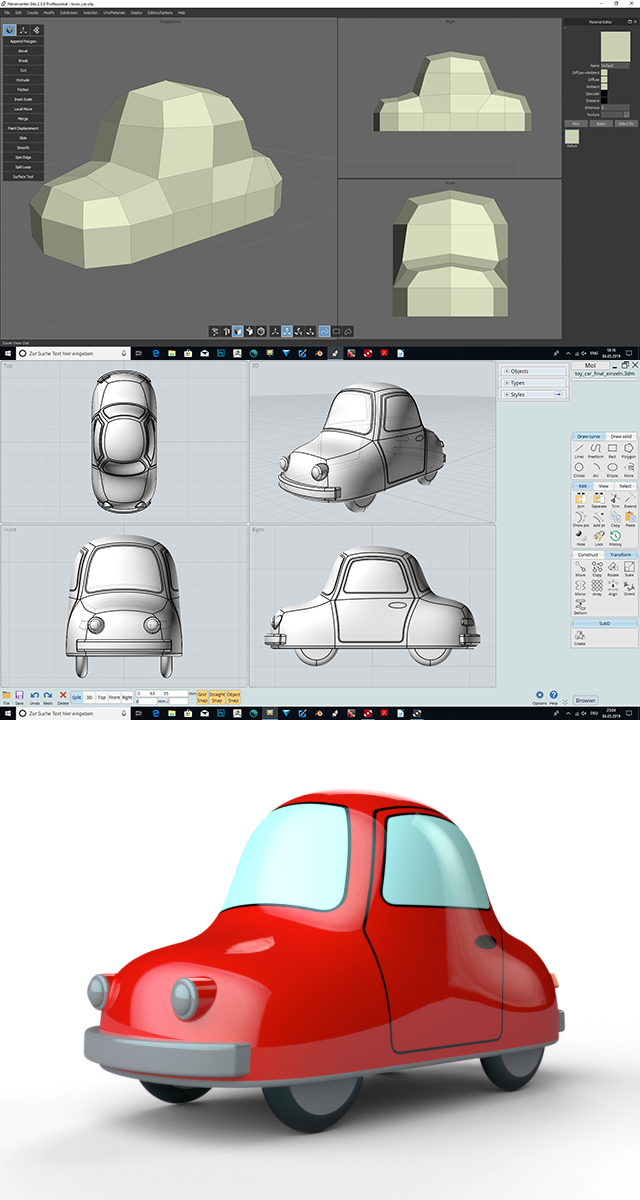
Task: Switch viewport to 3D view
Action: (x=89, y=697)
